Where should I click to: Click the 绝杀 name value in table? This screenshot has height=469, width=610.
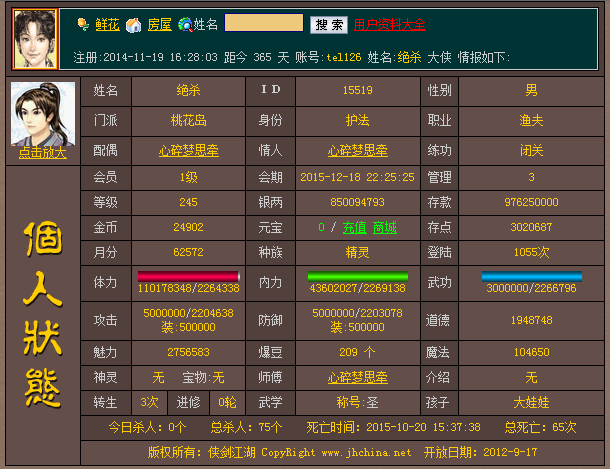click(188, 91)
